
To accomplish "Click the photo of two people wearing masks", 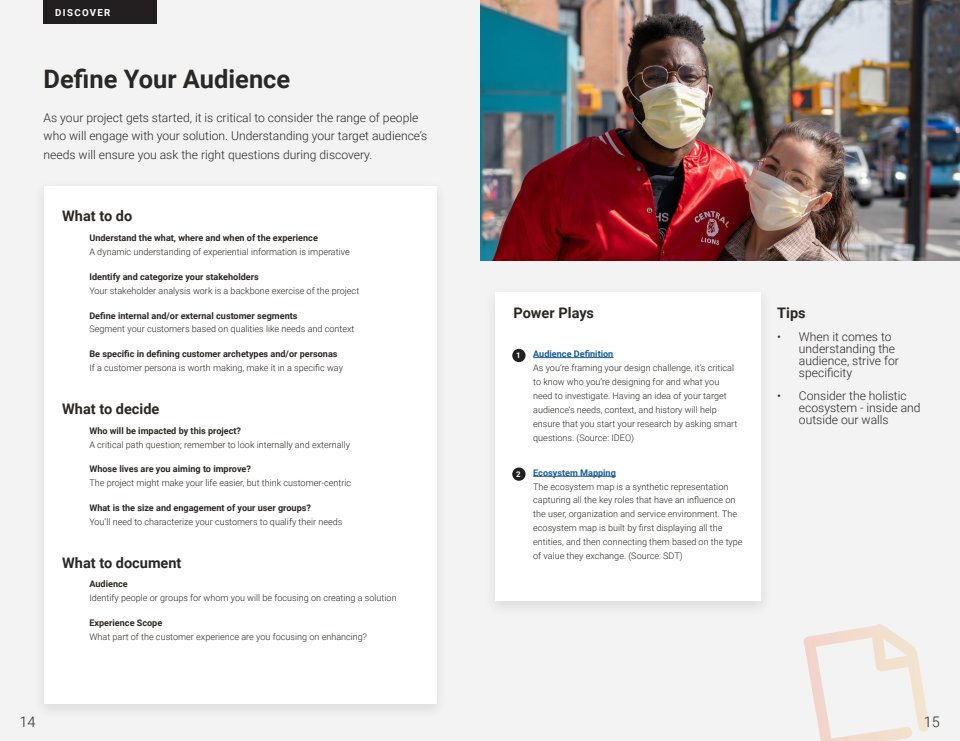I will pyautogui.click(x=720, y=130).
